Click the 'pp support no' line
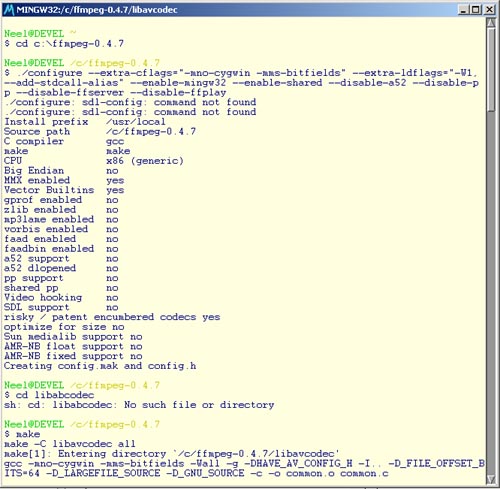Screen dimensions: 500x489 [x=61, y=278]
